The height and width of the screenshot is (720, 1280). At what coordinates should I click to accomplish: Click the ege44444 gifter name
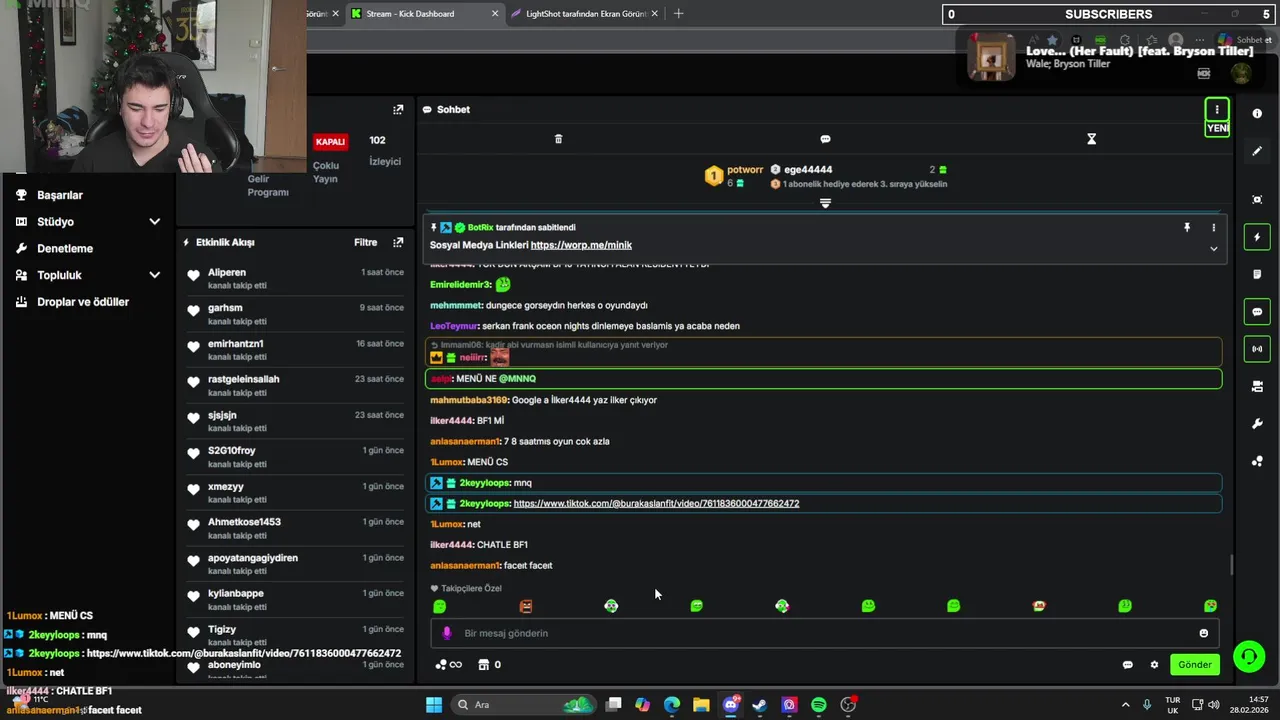(x=808, y=170)
